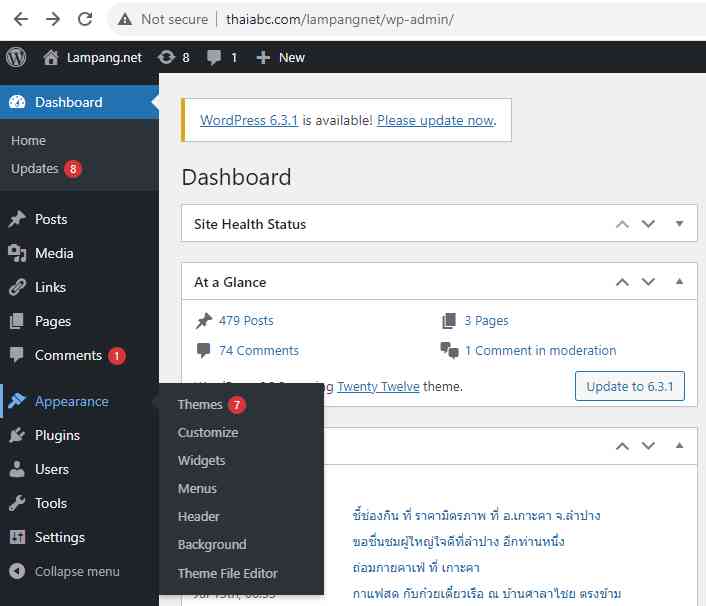Click the WordPress logo in admin bar
Image resolution: width=706 pixels, height=606 pixels.
click(16, 57)
